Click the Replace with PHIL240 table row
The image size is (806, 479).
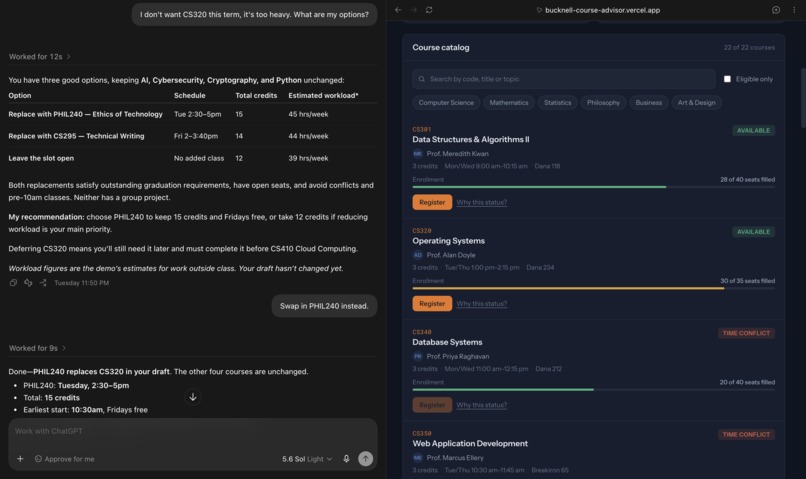192,114
